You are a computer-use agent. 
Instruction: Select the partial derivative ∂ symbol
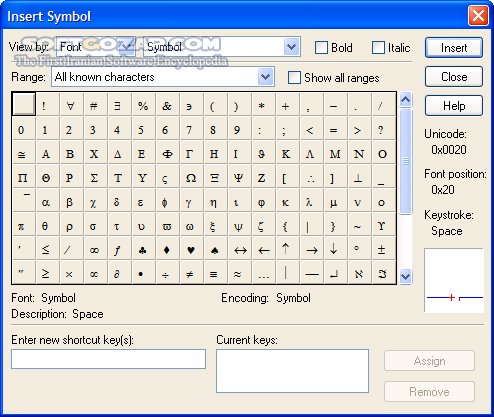[x=120, y=272]
